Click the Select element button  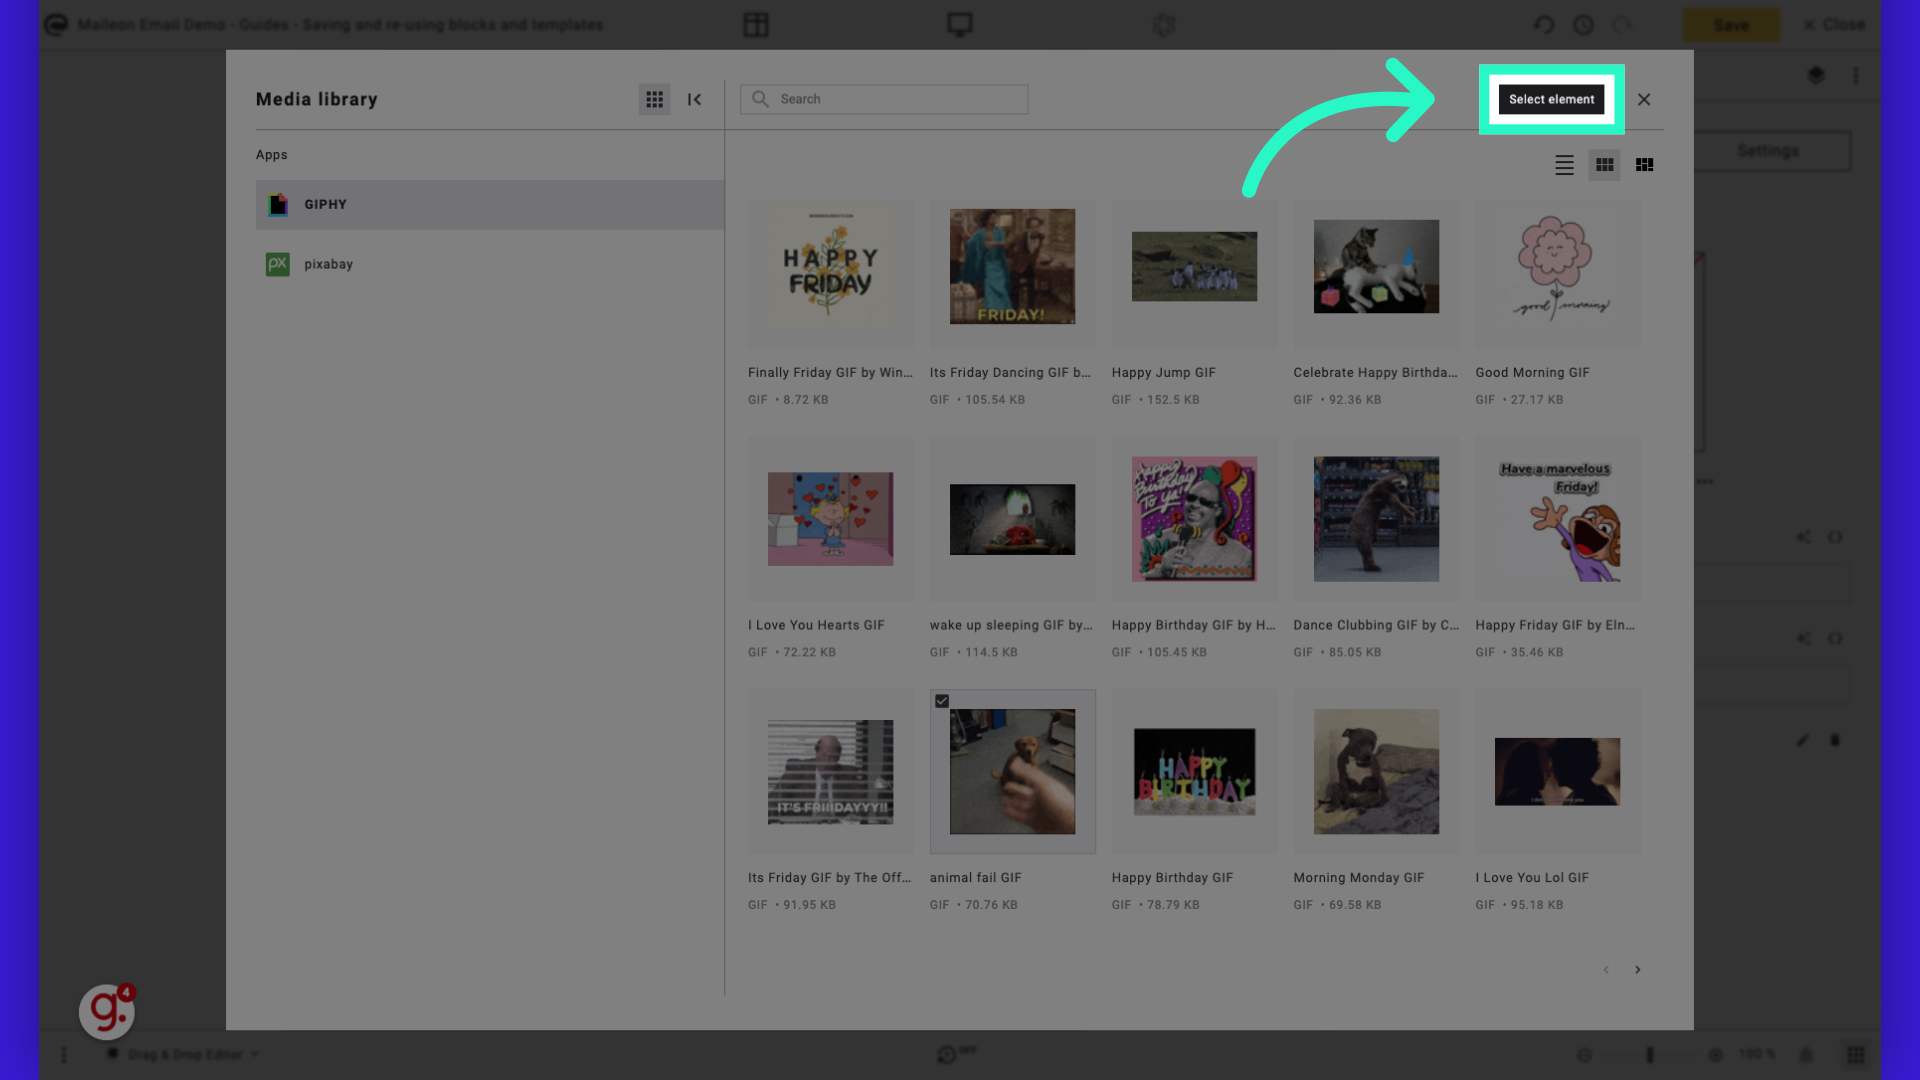tap(1551, 98)
